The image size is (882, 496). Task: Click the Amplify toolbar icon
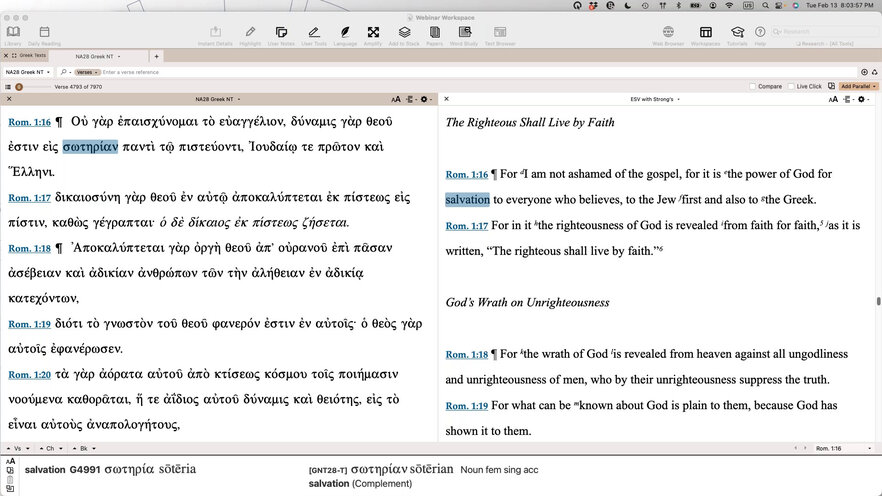[373, 33]
